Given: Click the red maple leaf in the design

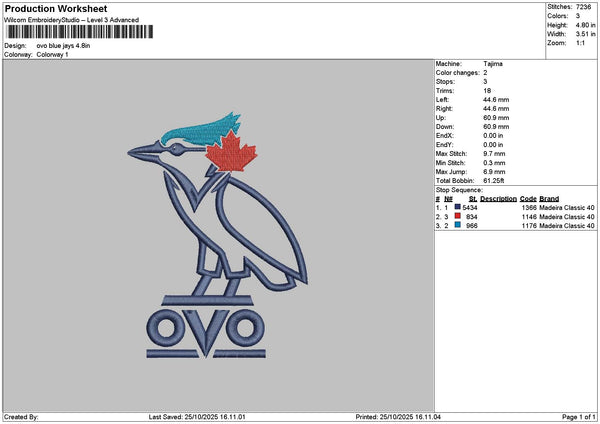Looking at the screenshot, I should pos(231,152).
